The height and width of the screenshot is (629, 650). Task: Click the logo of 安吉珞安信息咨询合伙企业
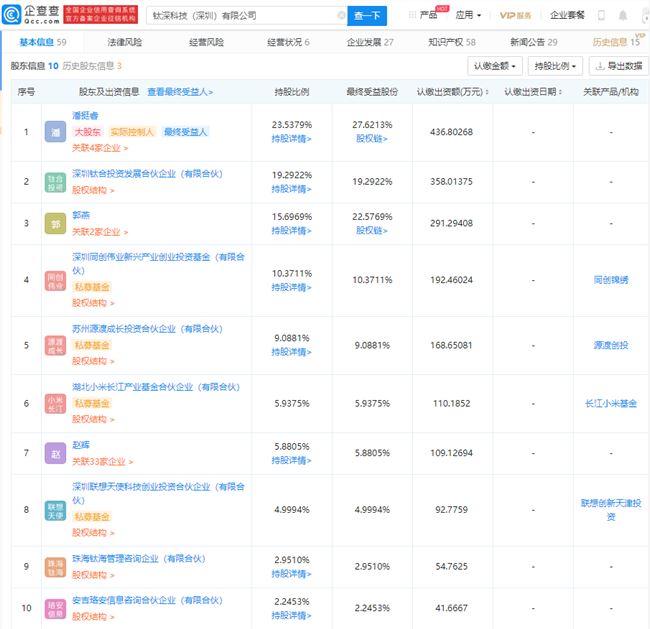coord(55,608)
